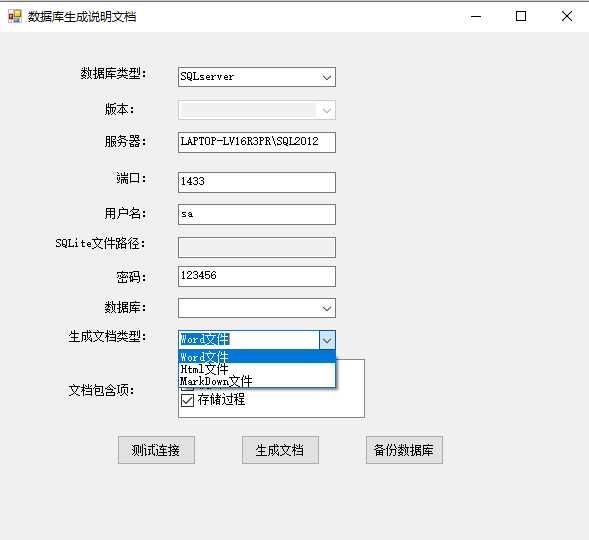This screenshot has width=589, height=540.
Task: Click the 测试连接 button
Action: 156,450
